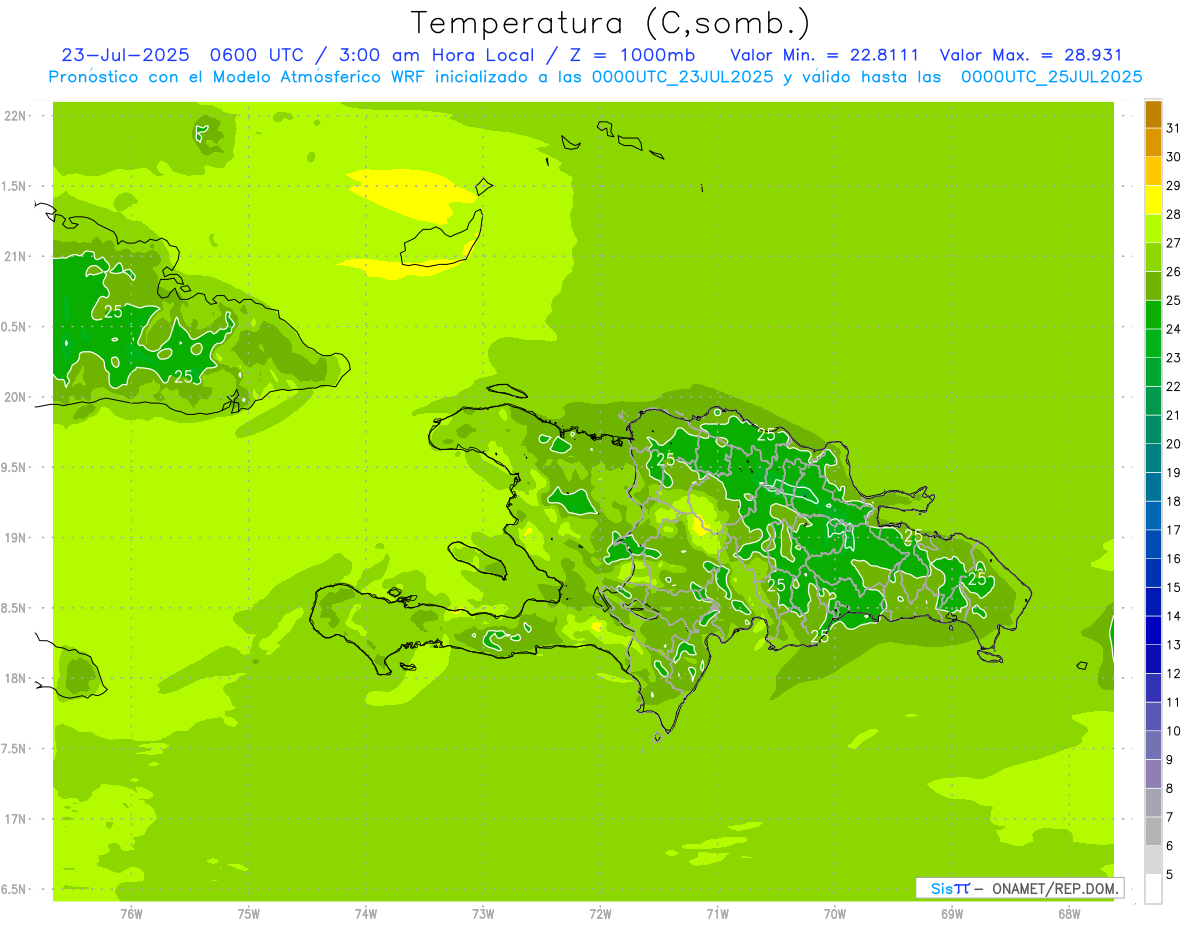Click colorbar value 14
Screen dimensions: 1200x927
tap(1173, 616)
